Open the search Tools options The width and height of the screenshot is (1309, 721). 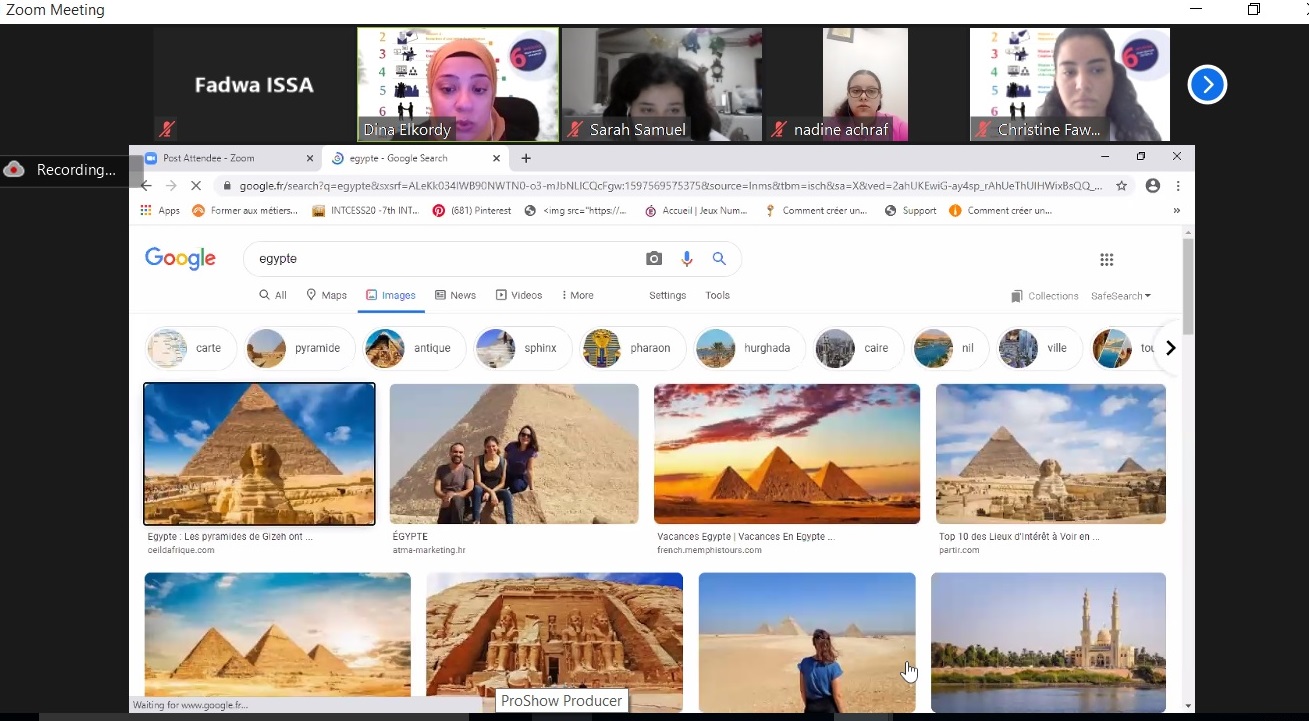[x=717, y=296]
